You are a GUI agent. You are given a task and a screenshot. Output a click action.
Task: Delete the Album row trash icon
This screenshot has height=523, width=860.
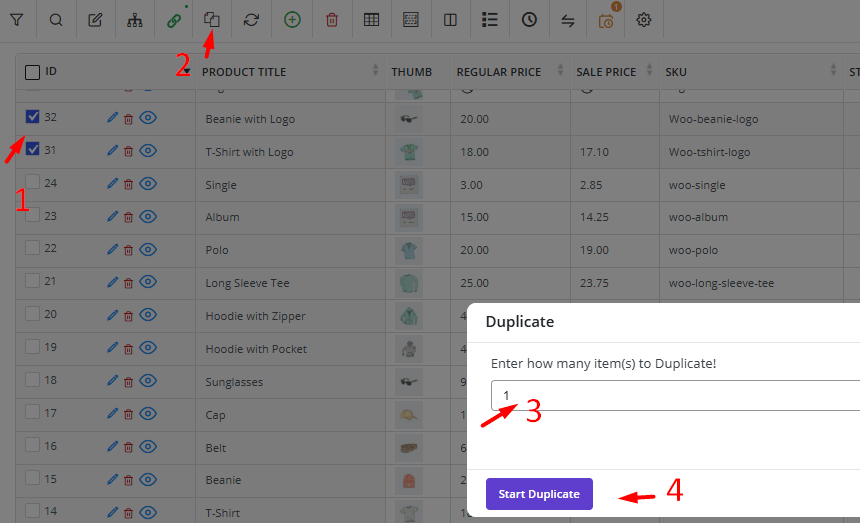[128, 218]
